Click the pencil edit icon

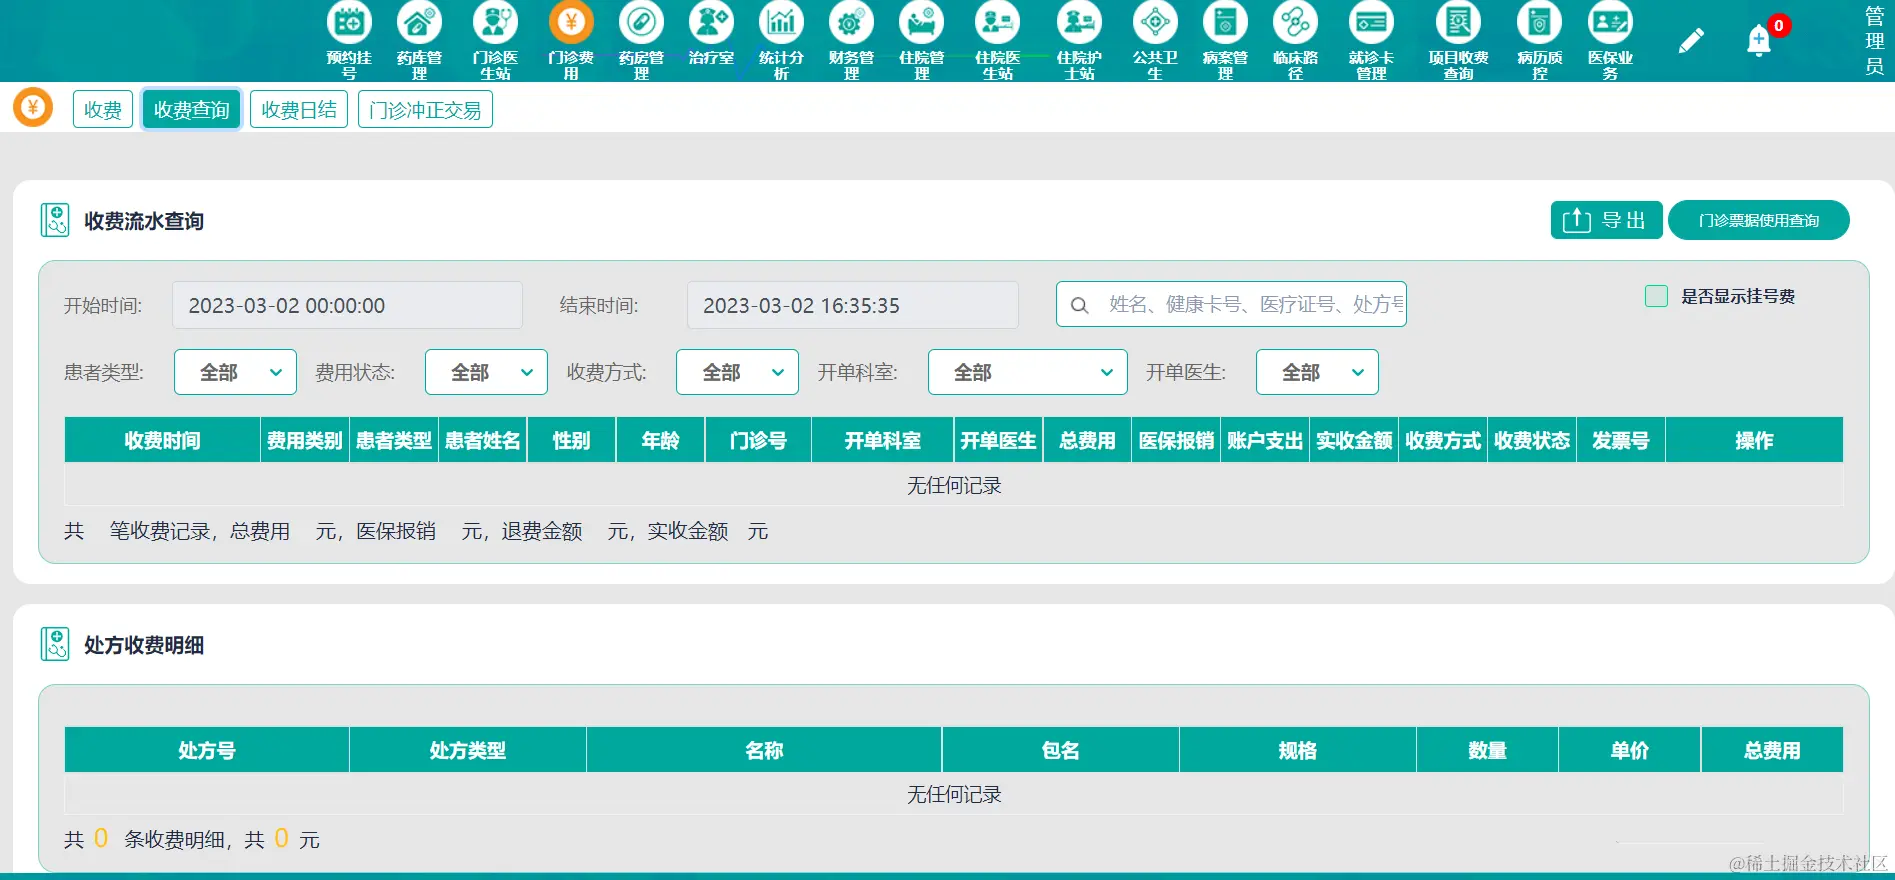tap(1691, 41)
